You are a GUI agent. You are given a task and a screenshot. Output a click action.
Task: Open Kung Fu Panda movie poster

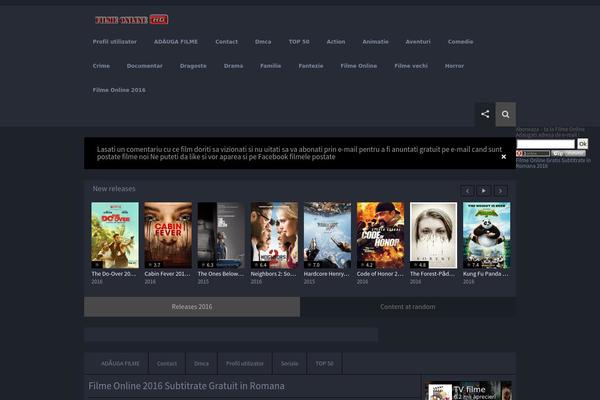click(x=487, y=235)
